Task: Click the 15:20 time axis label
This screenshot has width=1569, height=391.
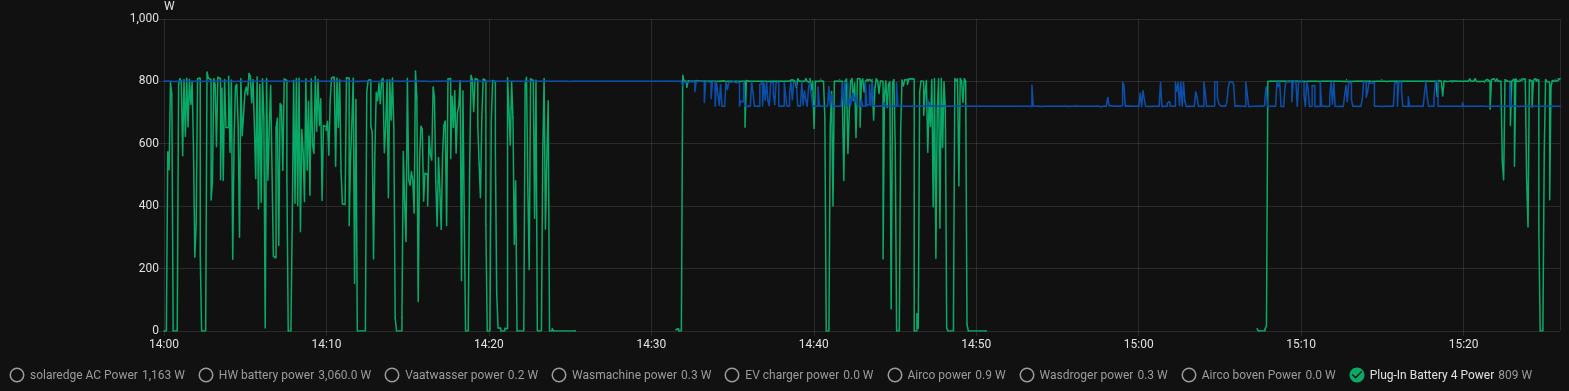Action: pos(1463,344)
